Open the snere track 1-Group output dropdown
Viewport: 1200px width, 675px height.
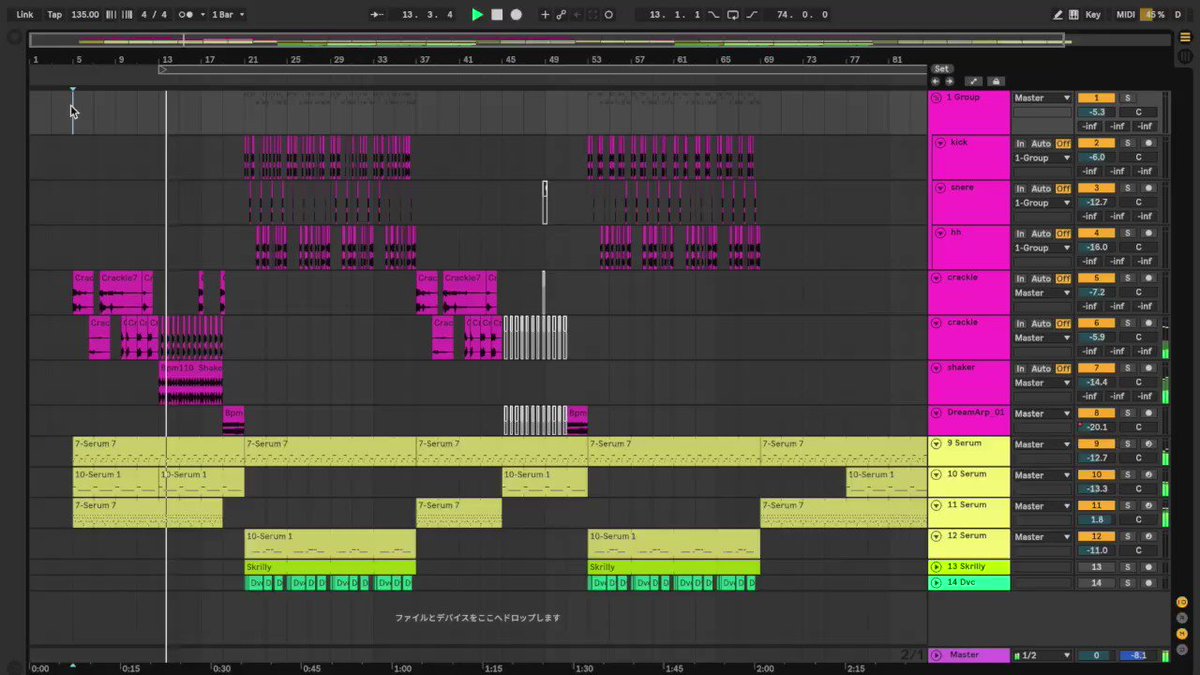1043,203
